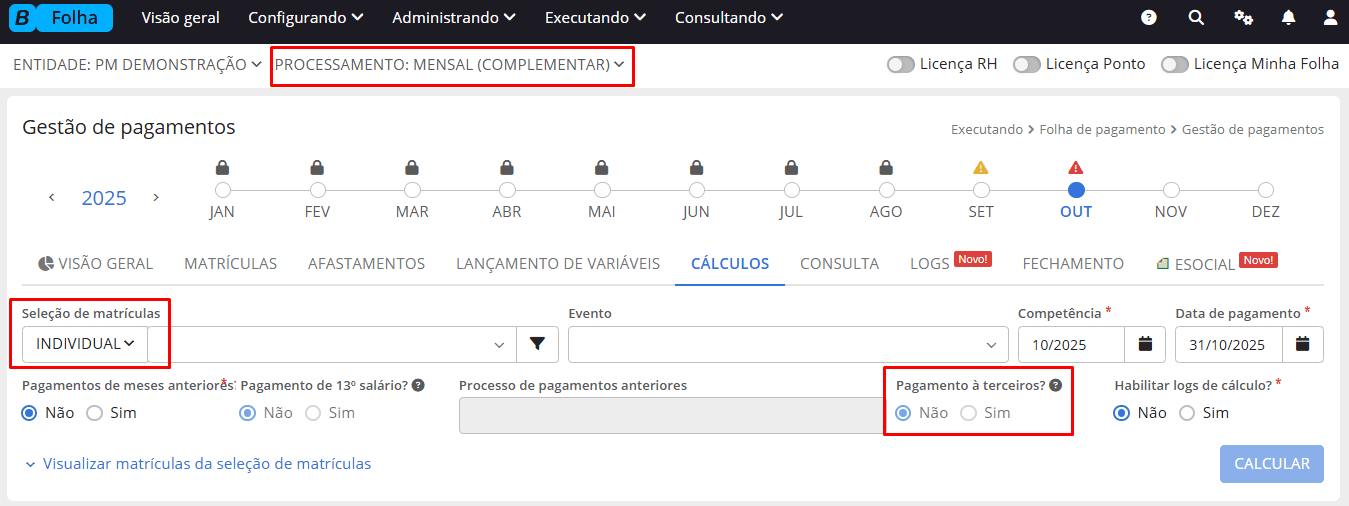Switch to the MATRÍCULAS tab
This screenshot has height=506, width=1349.
[x=230, y=264]
